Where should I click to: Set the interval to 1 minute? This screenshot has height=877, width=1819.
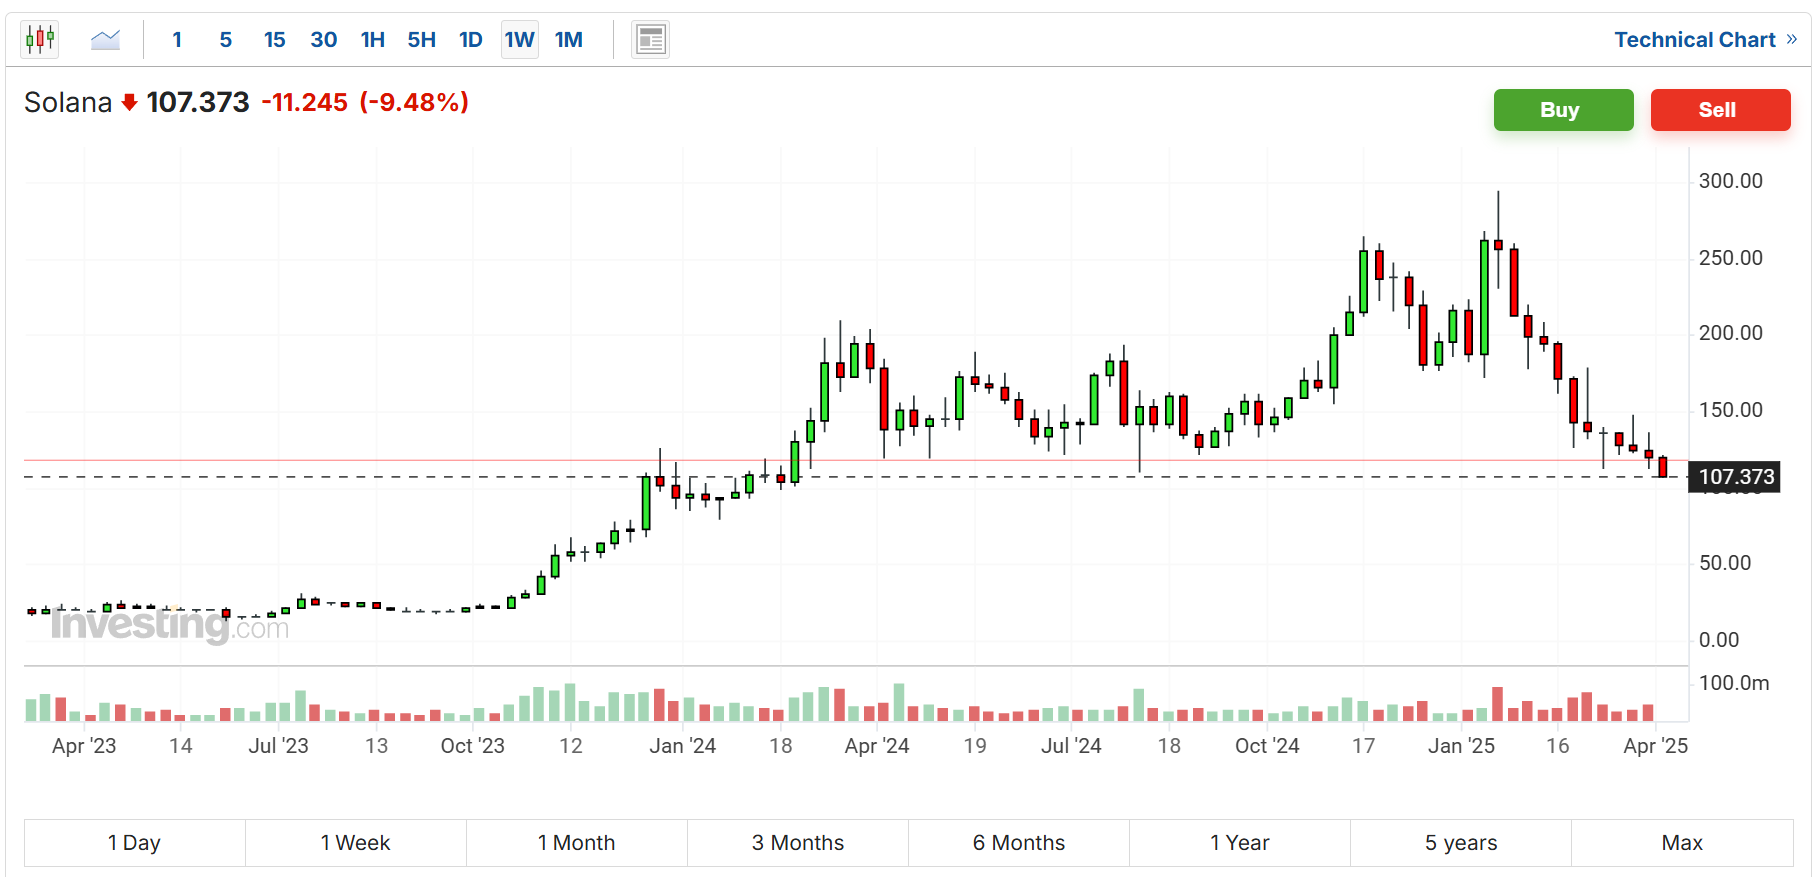pos(177,40)
